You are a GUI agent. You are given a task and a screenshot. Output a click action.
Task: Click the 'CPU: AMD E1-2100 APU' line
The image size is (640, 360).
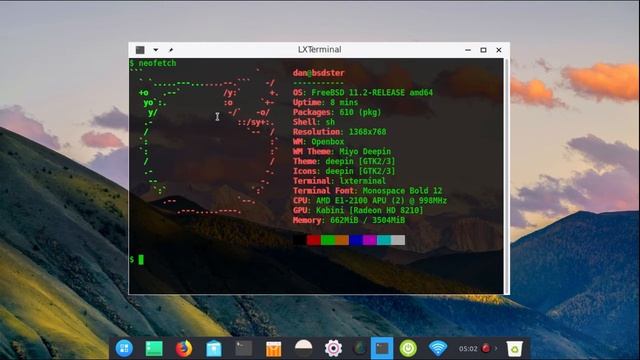point(370,200)
